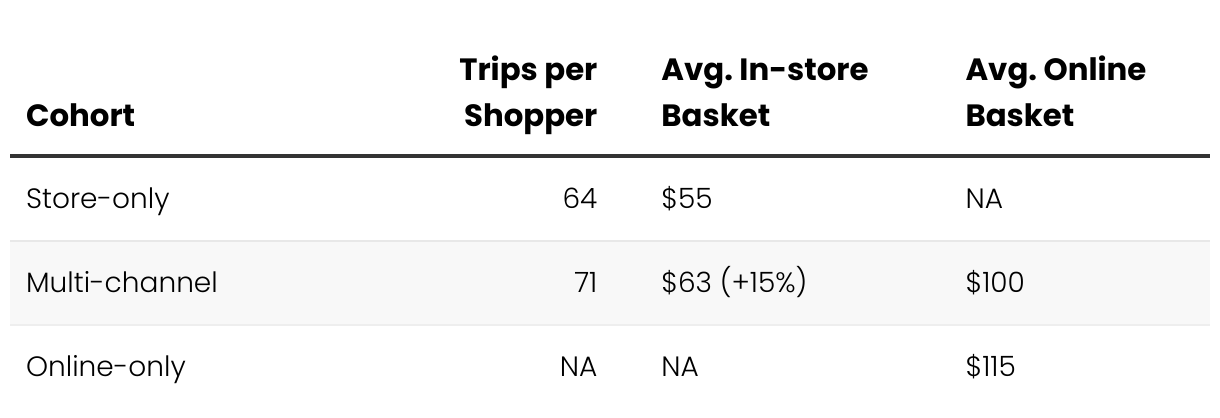Image resolution: width=1220 pixels, height=418 pixels.
Task: Click the 71 trips value
Action: (583, 282)
